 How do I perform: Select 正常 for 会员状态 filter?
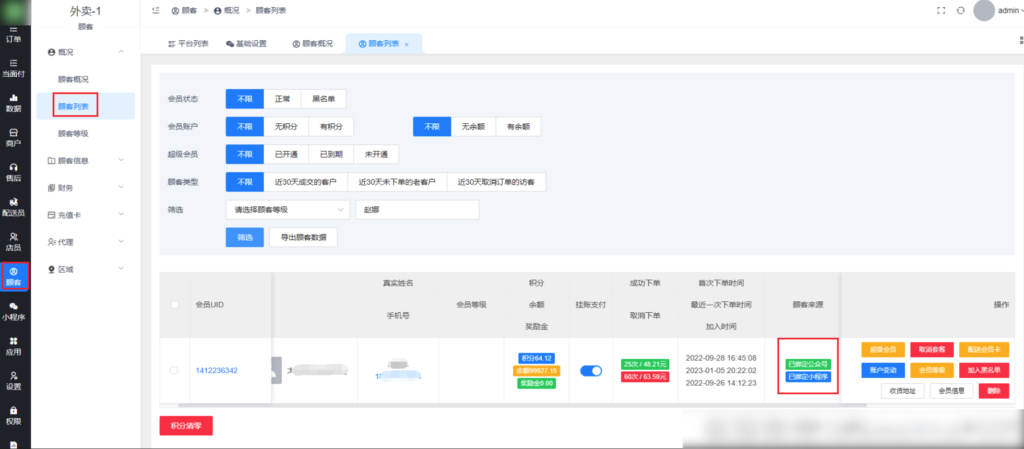282,99
